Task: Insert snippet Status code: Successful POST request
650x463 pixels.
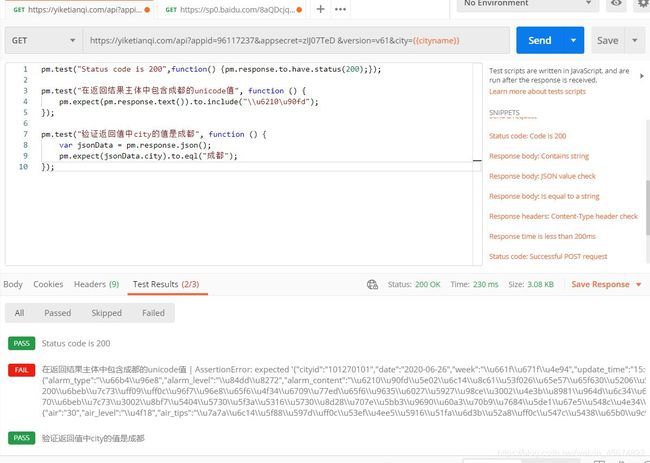Action: click(548, 257)
